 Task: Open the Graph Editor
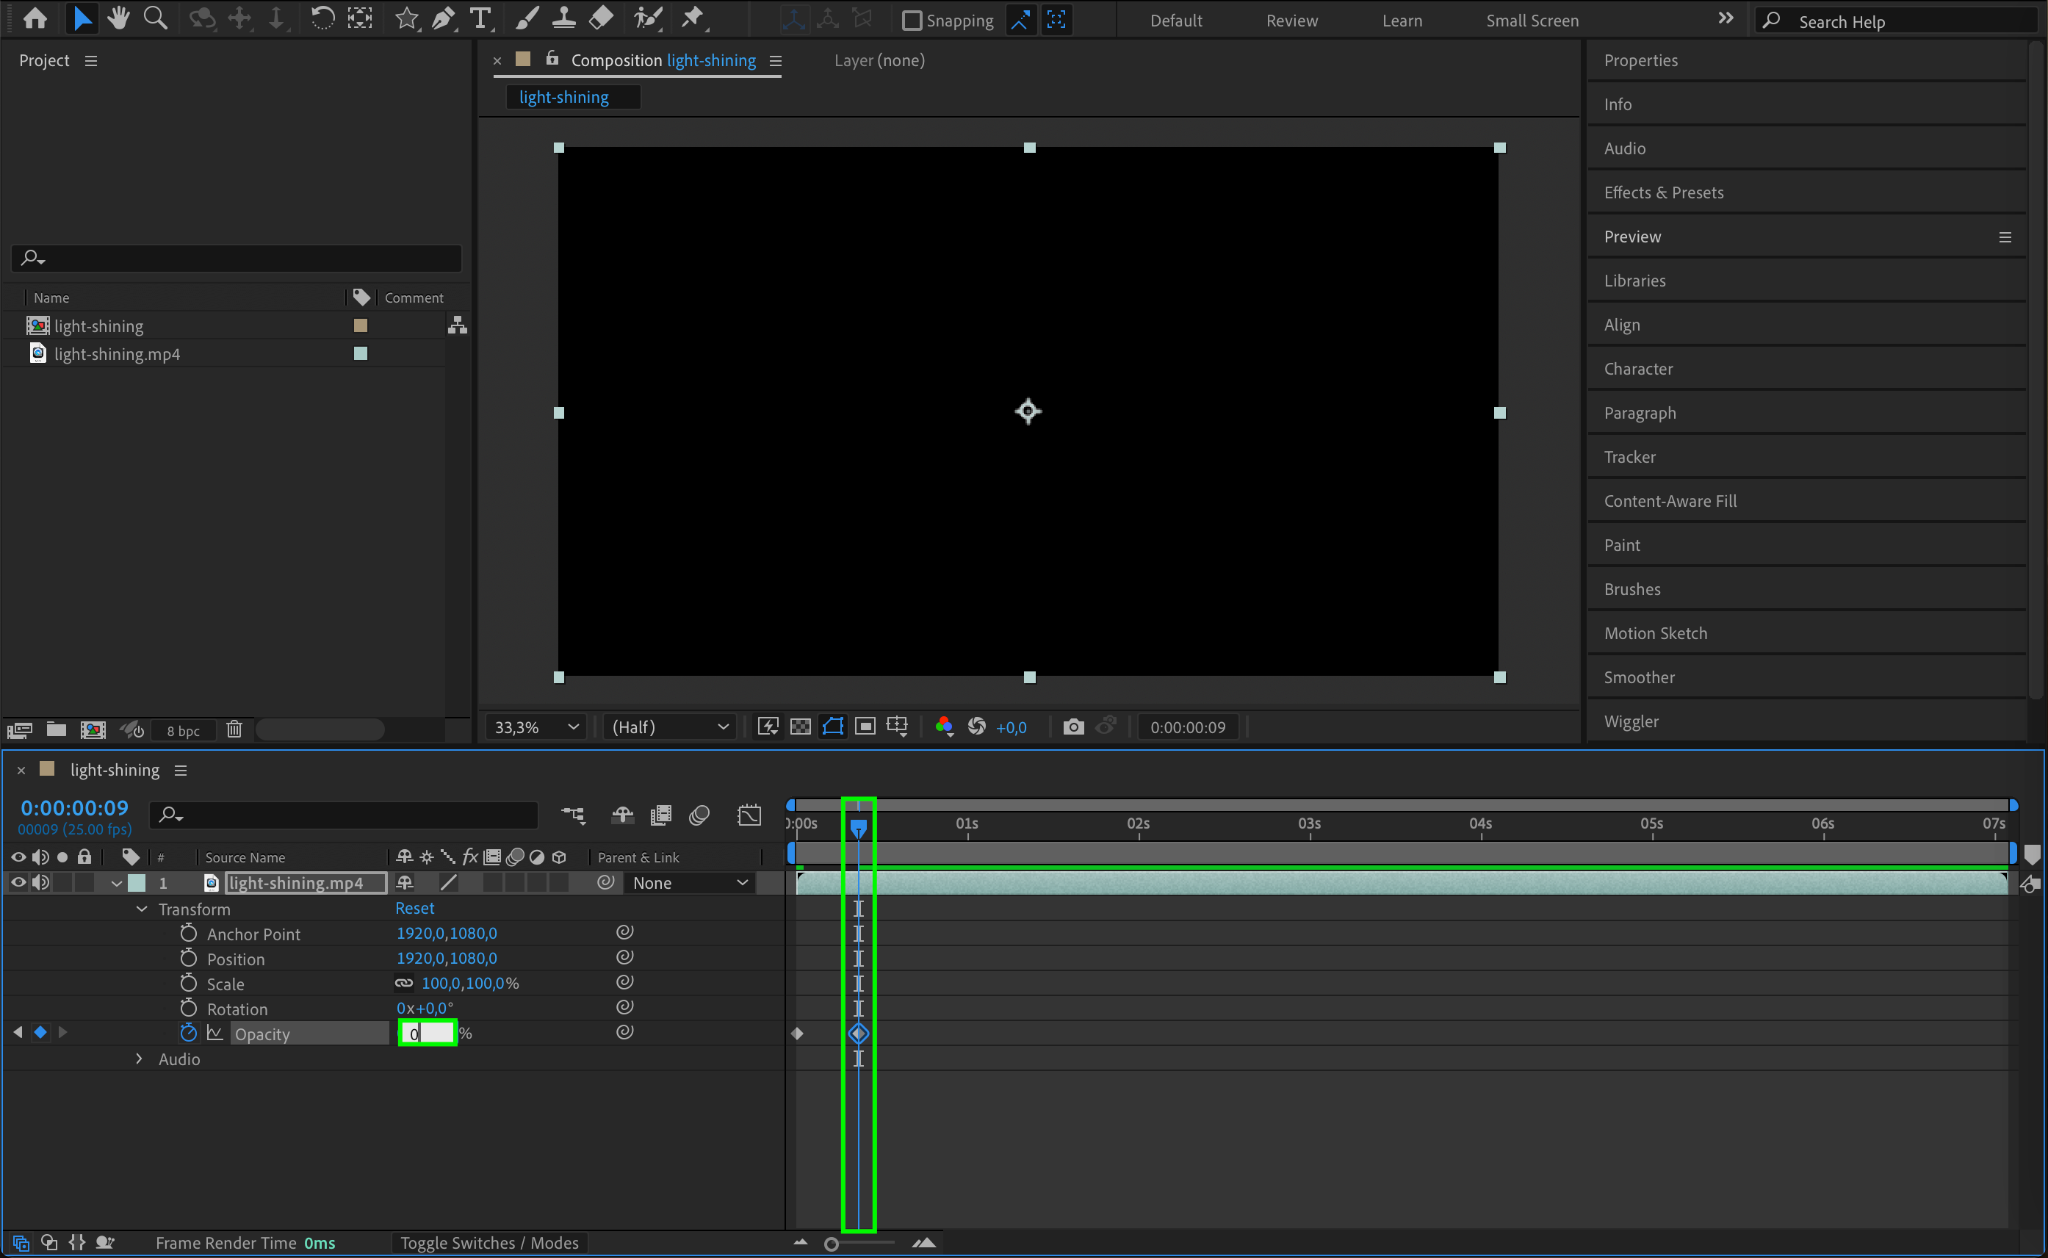coord(749,815)
